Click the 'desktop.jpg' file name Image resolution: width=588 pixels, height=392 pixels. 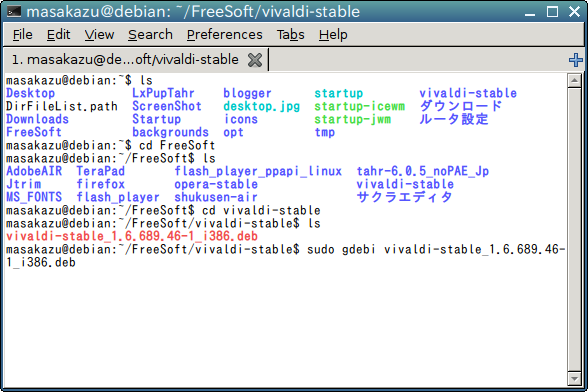pos(261,106)
